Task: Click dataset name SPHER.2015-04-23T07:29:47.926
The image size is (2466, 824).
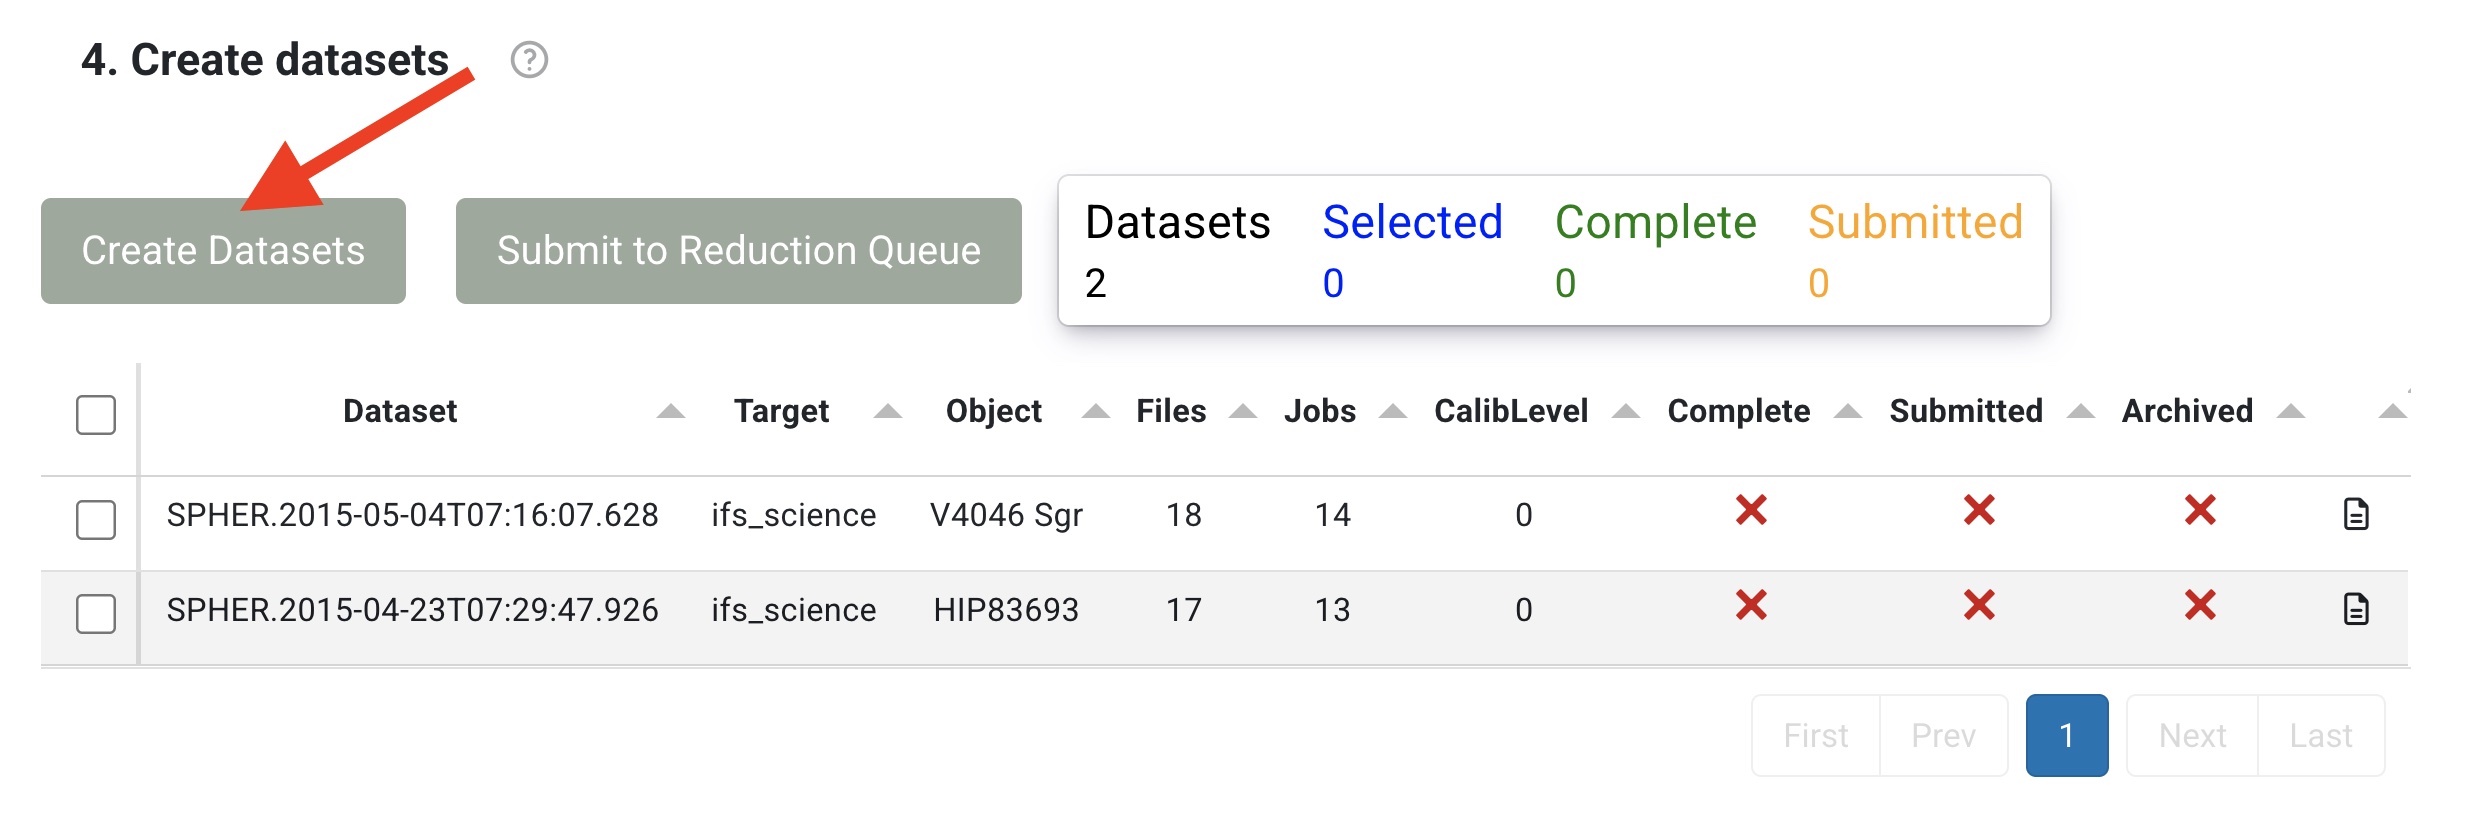Action: point(412,609)
